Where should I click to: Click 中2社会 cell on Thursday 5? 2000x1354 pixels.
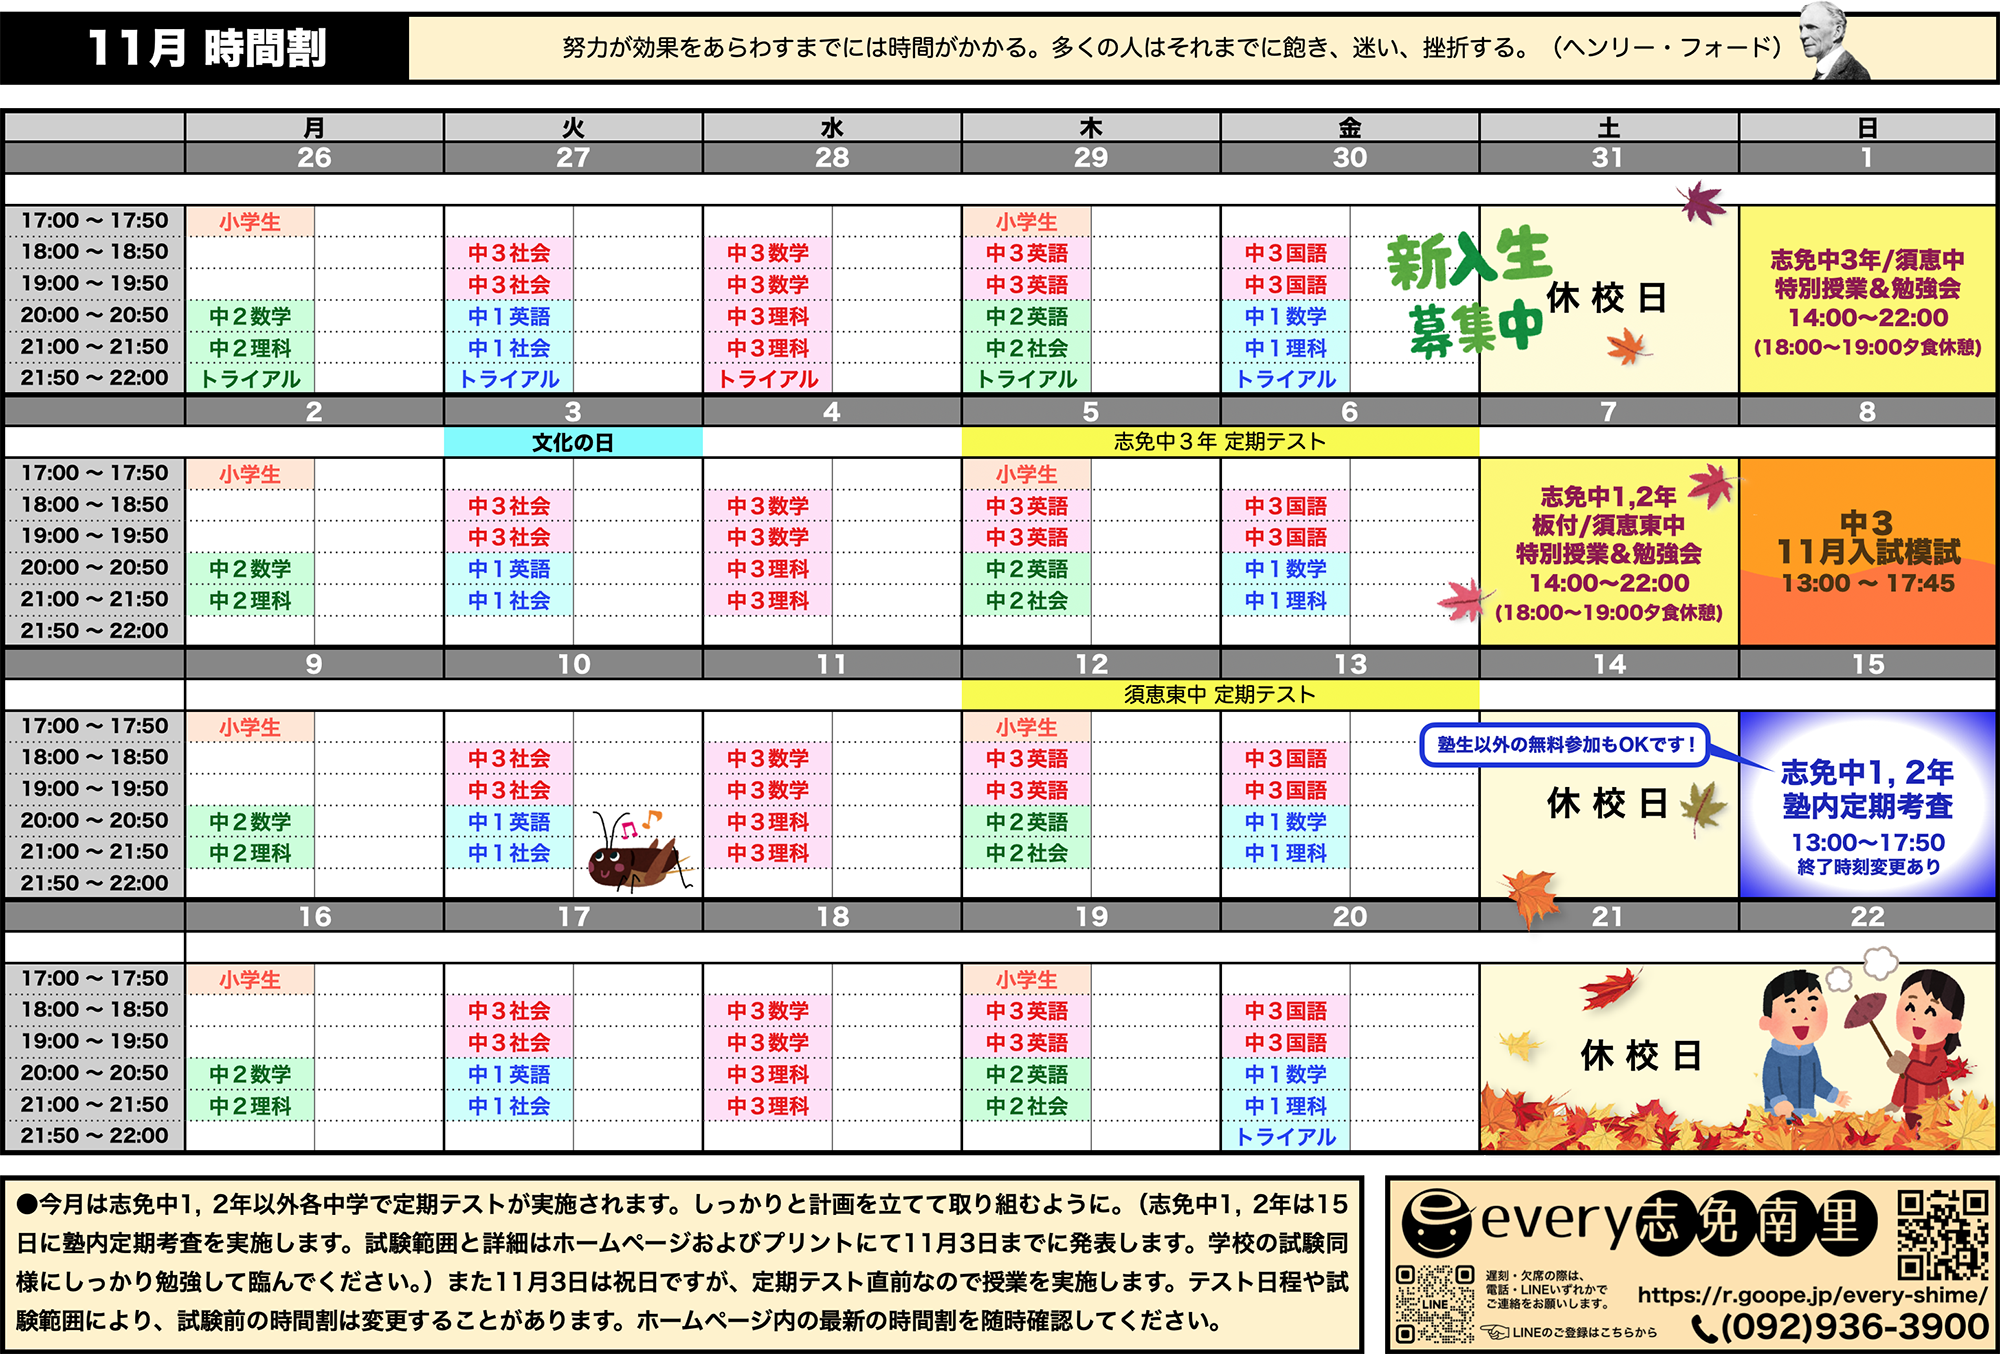(1027, 600)
